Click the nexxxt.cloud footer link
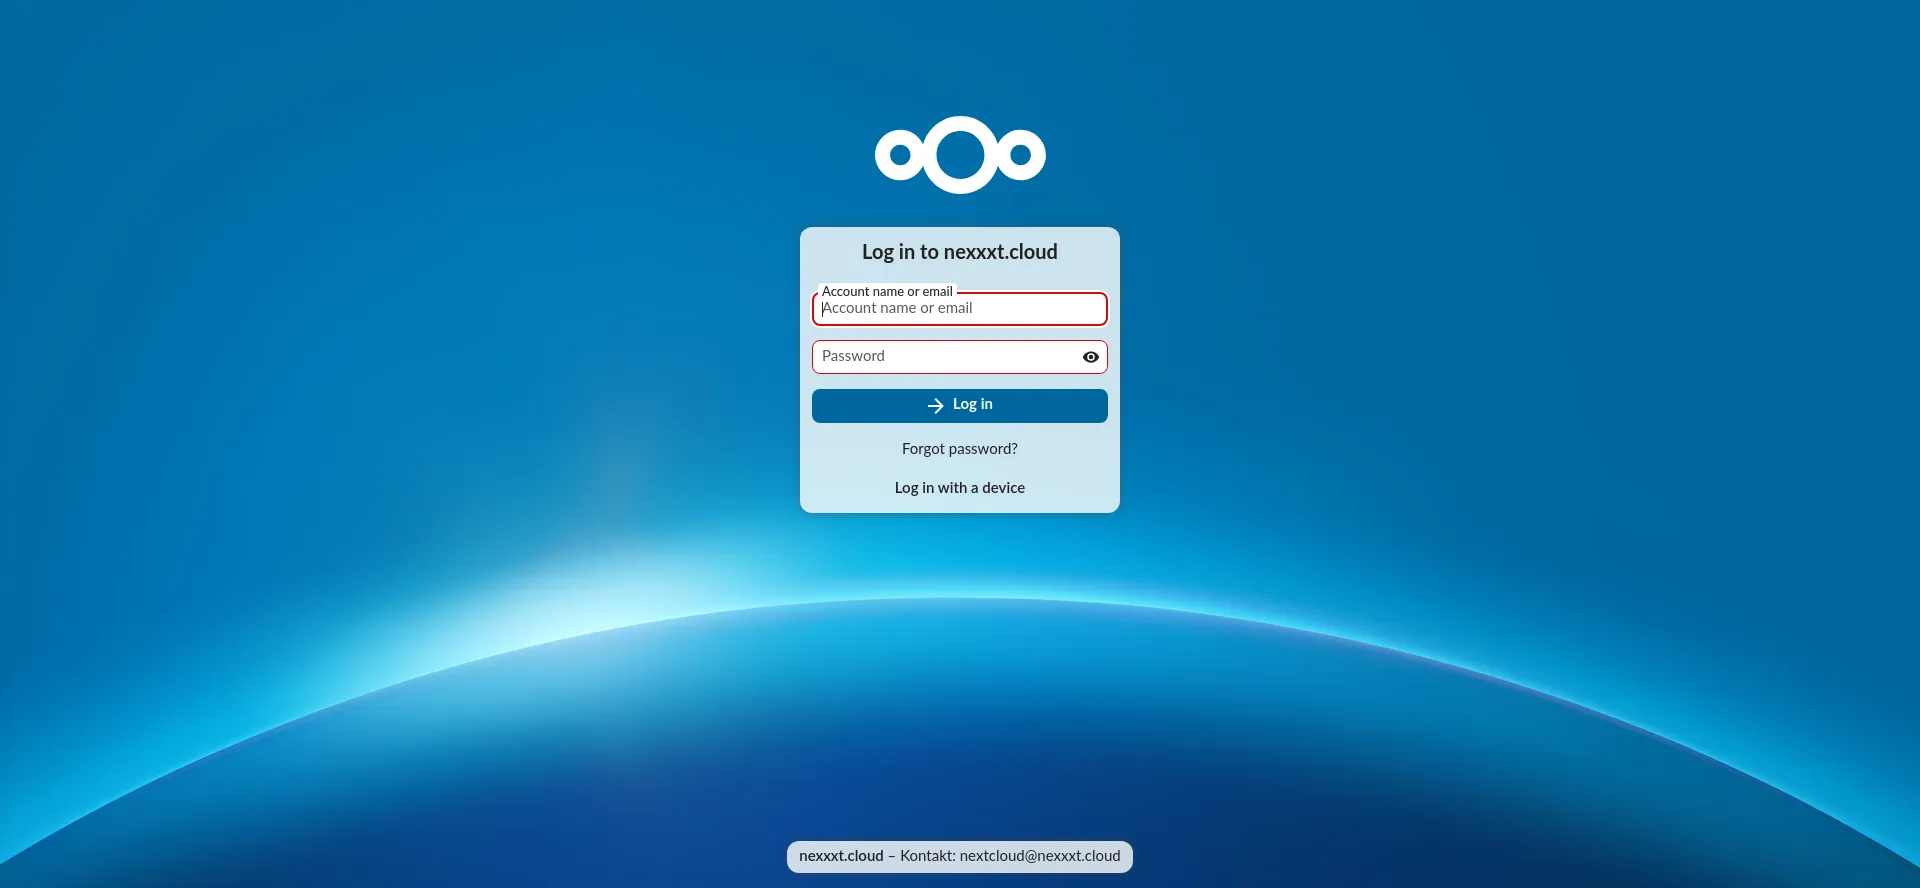 click(x=841, y=856)
